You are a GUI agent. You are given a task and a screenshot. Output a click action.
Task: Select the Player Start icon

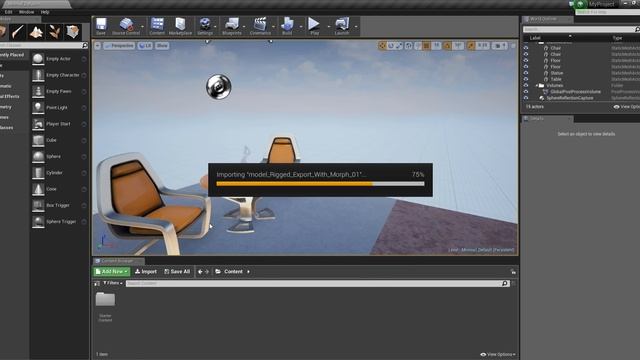[38, 124]
